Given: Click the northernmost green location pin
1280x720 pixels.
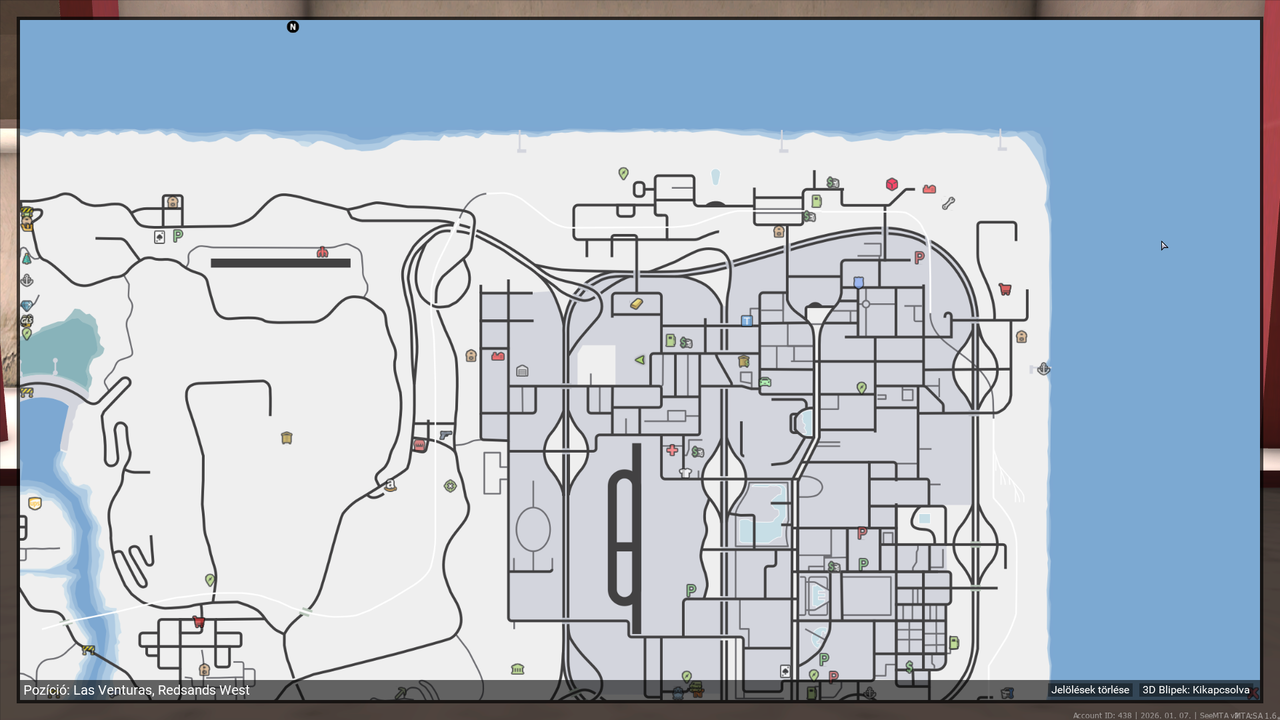Looking at the screenshot, I should [x=623, y=174].
